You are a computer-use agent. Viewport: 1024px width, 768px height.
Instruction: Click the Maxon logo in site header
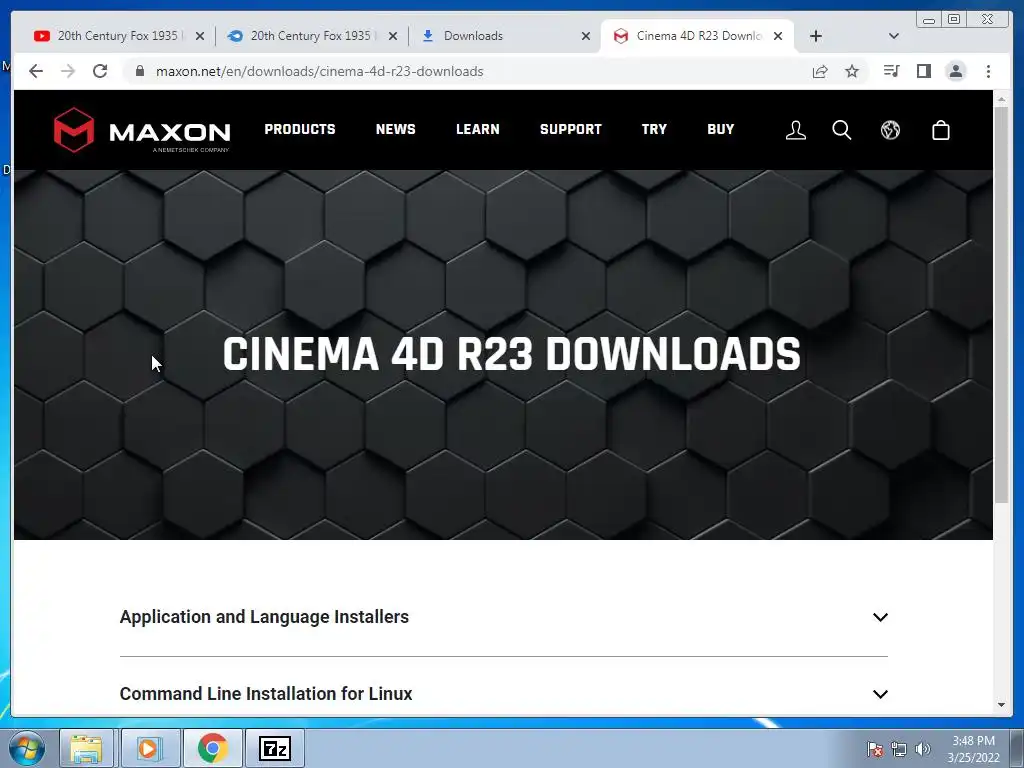click(142, 130)
